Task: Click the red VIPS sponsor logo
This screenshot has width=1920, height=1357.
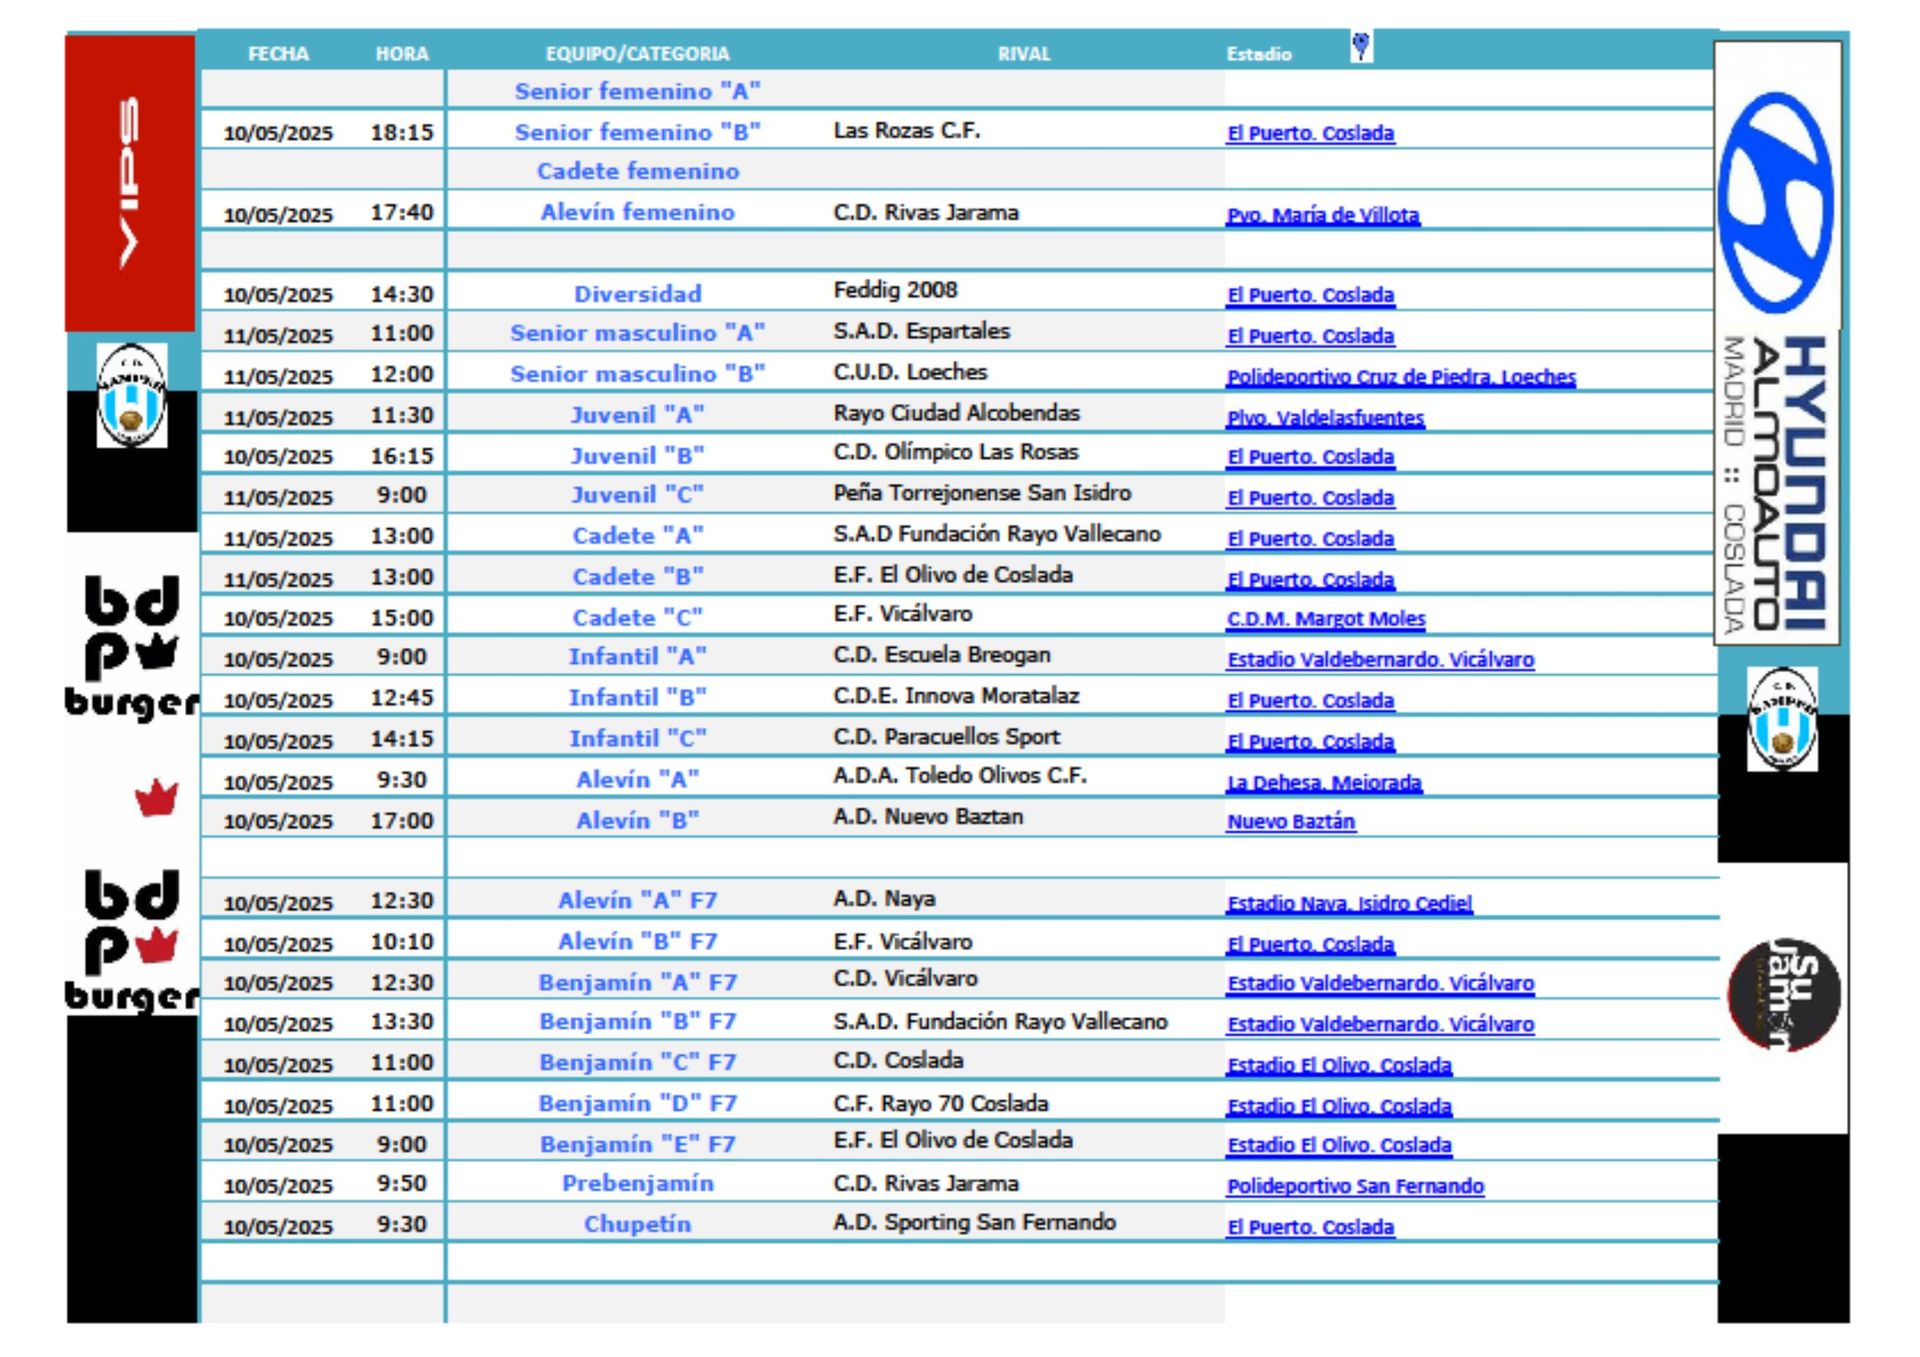Action: 130,183
